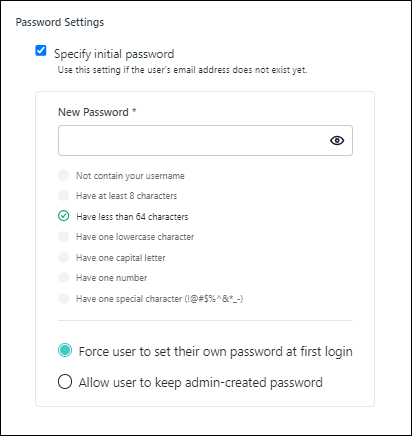Uncheck the Specify initial password checkbox
The width and height of the screenshot is (412, 436).
click(x=41, y=51)
